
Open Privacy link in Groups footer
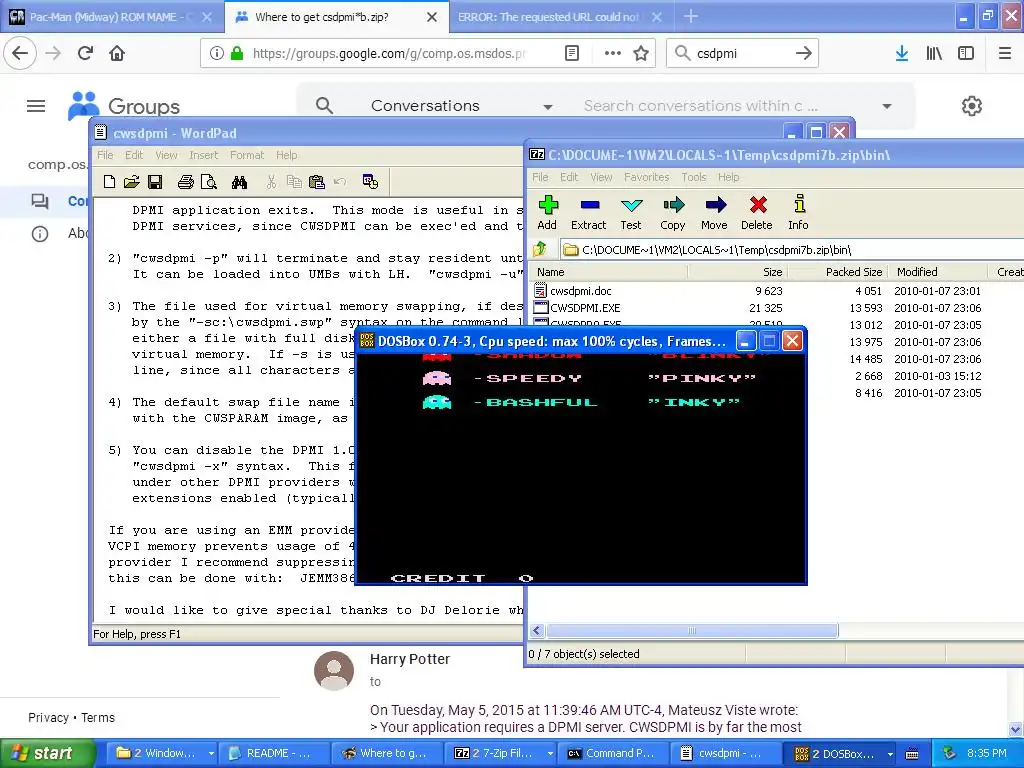pos(48,718)
